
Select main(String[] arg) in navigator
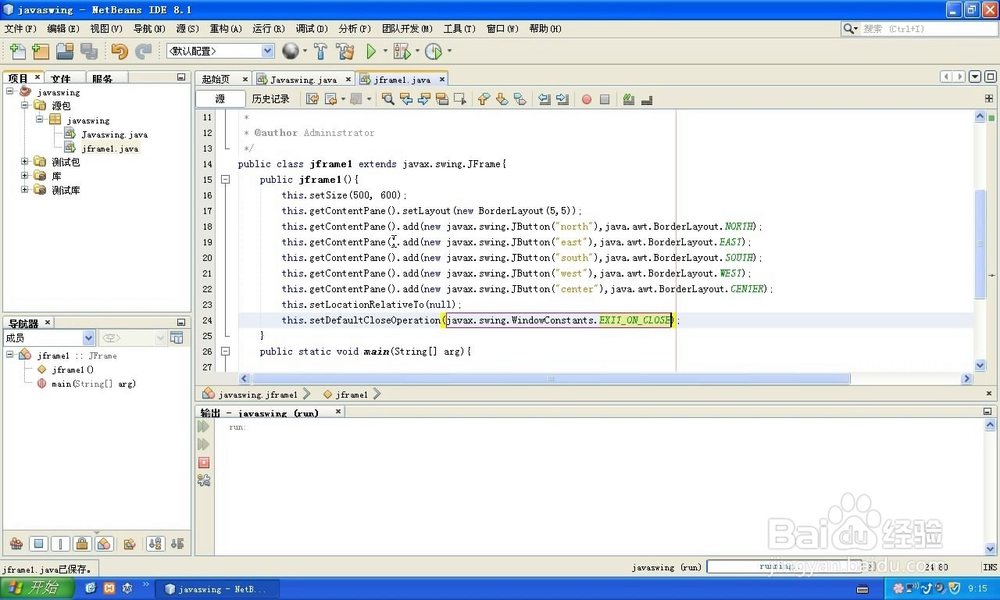(93, 384)
